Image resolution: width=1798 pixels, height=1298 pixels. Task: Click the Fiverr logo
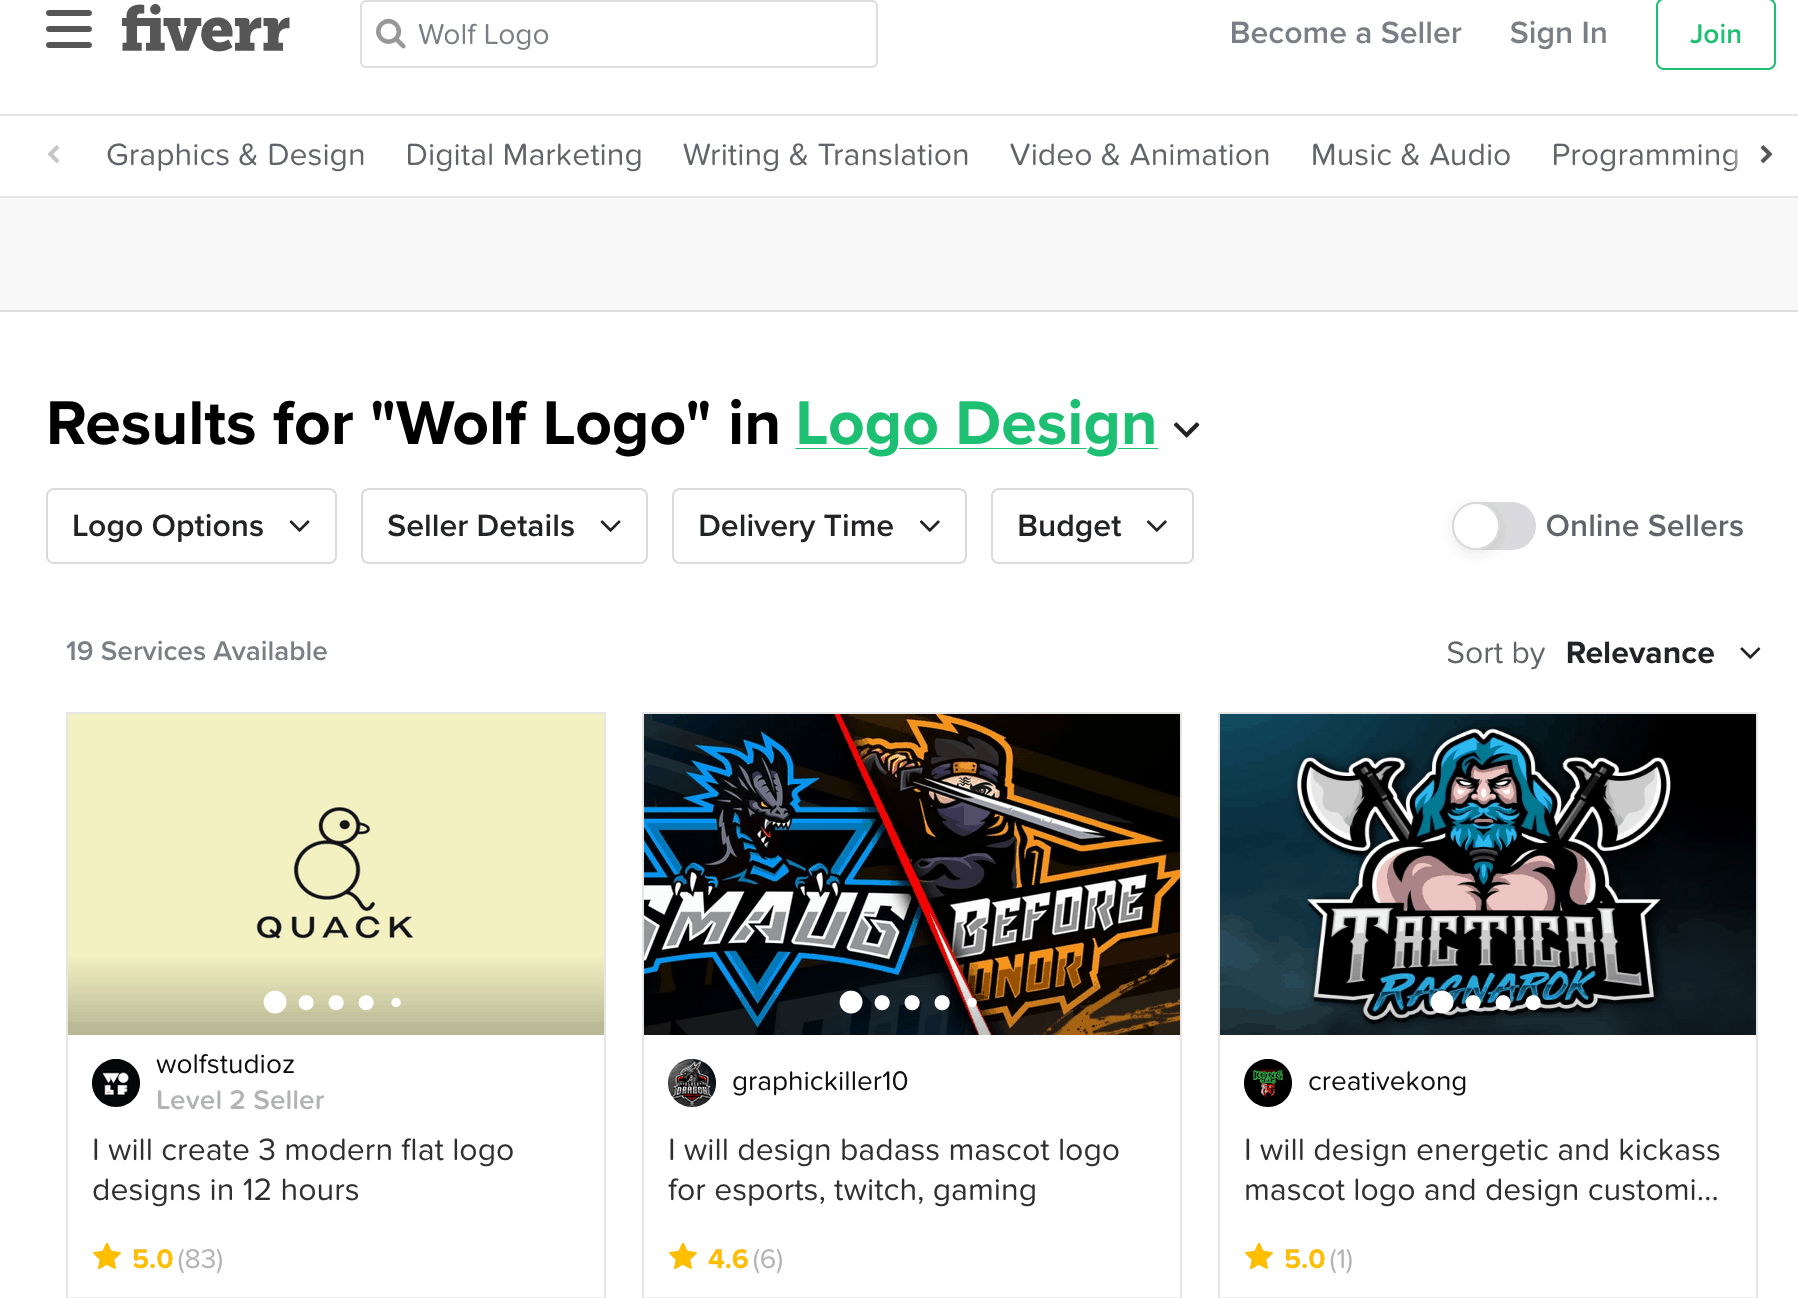[x=205, y=28]
